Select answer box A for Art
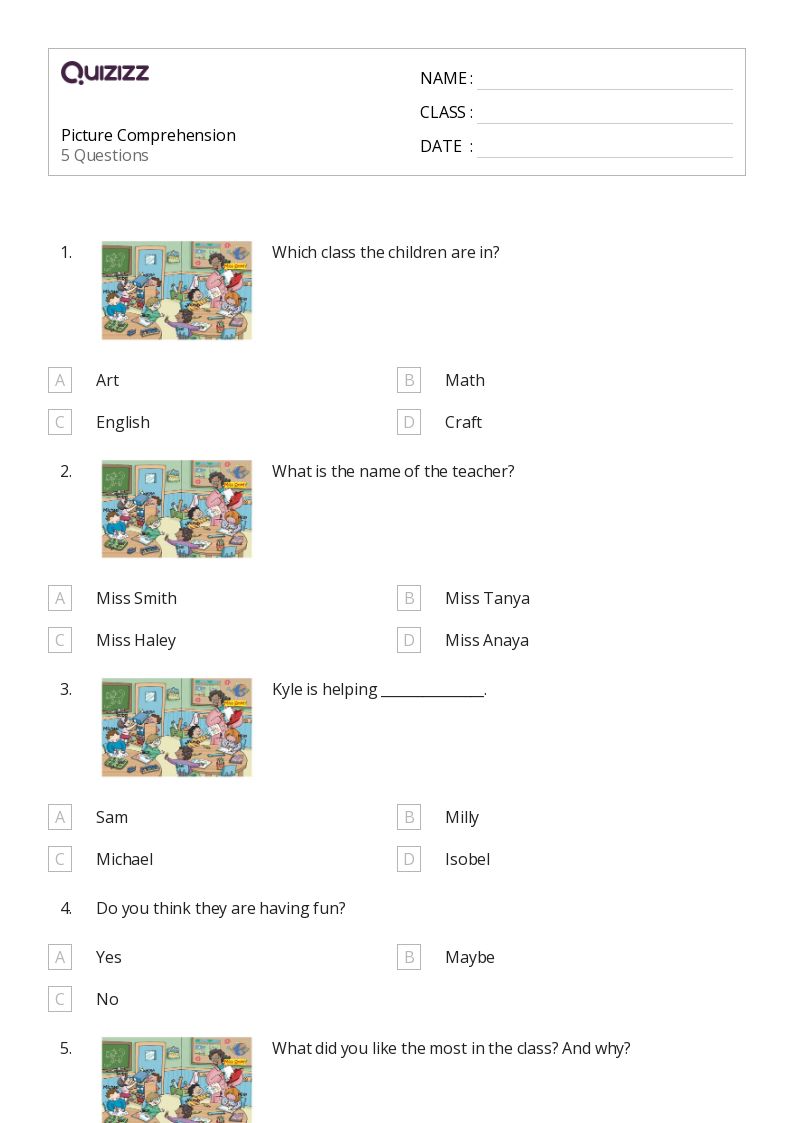794x1123 pixels. (60, 380)
